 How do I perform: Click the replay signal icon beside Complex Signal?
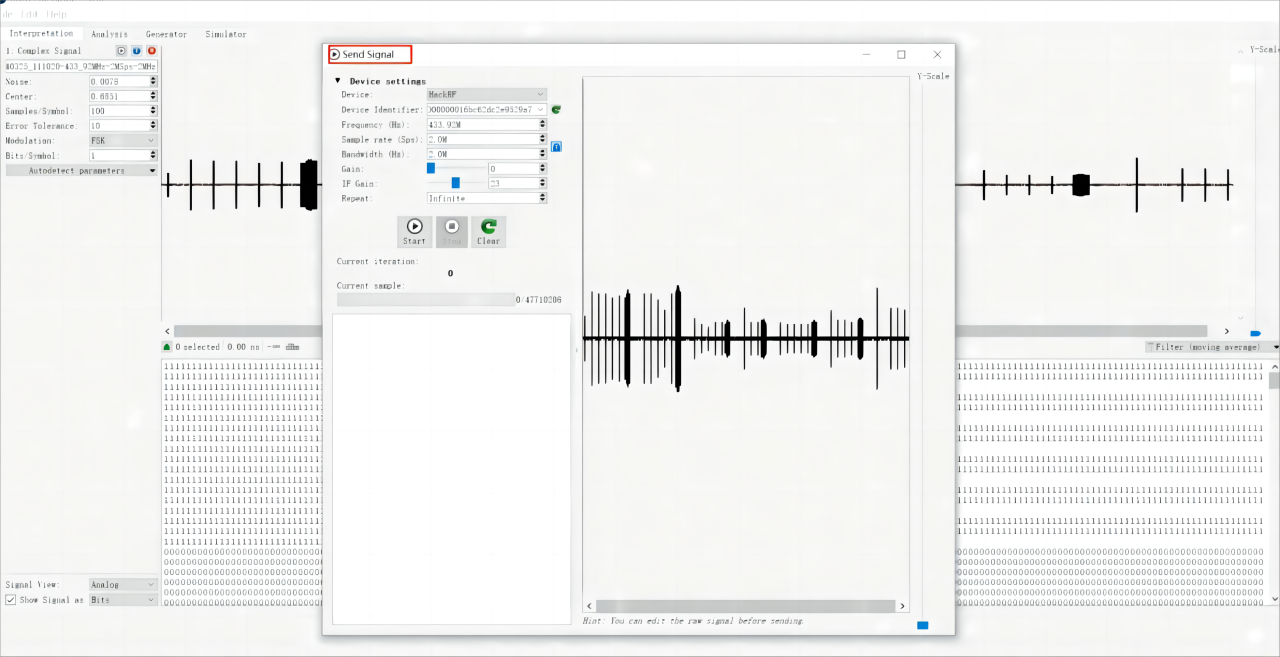click(x=121, y=50)
